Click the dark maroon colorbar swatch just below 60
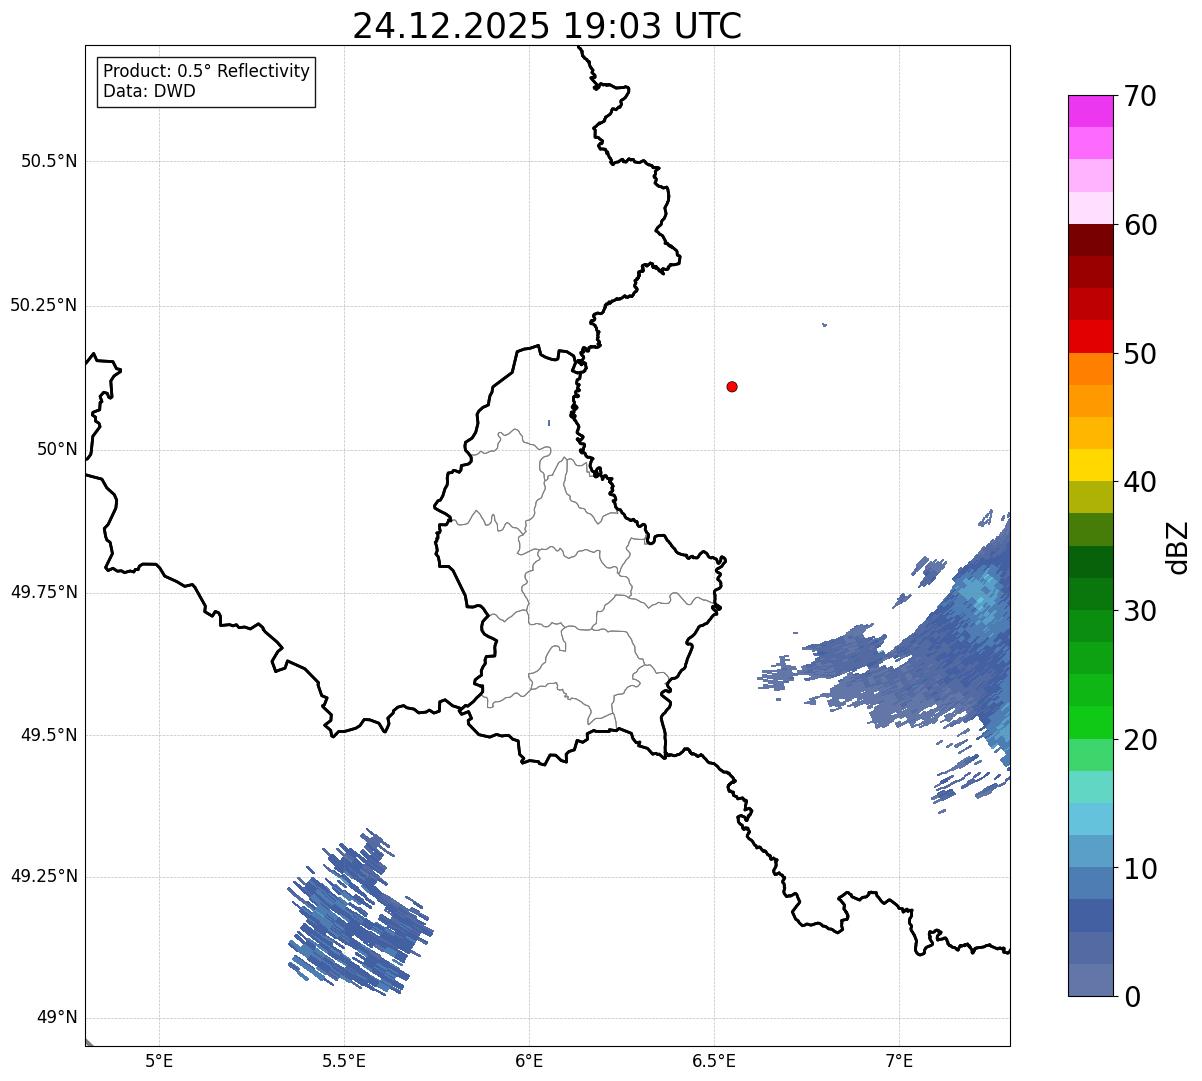This screenshot has width=1202, height=1081. (1091, 240)
